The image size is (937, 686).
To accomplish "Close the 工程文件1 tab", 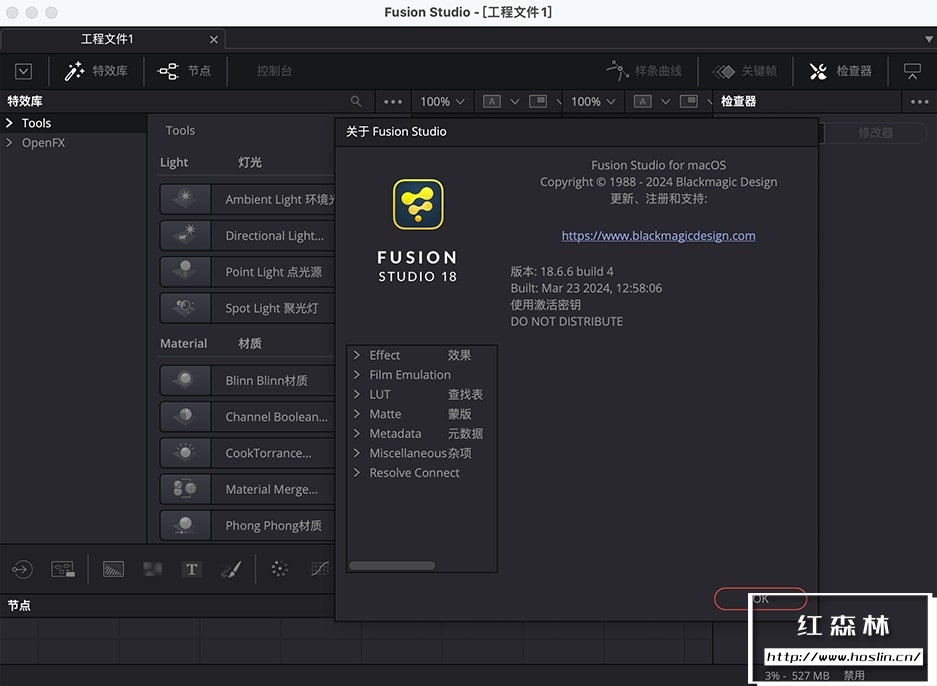I will (214, 39).
